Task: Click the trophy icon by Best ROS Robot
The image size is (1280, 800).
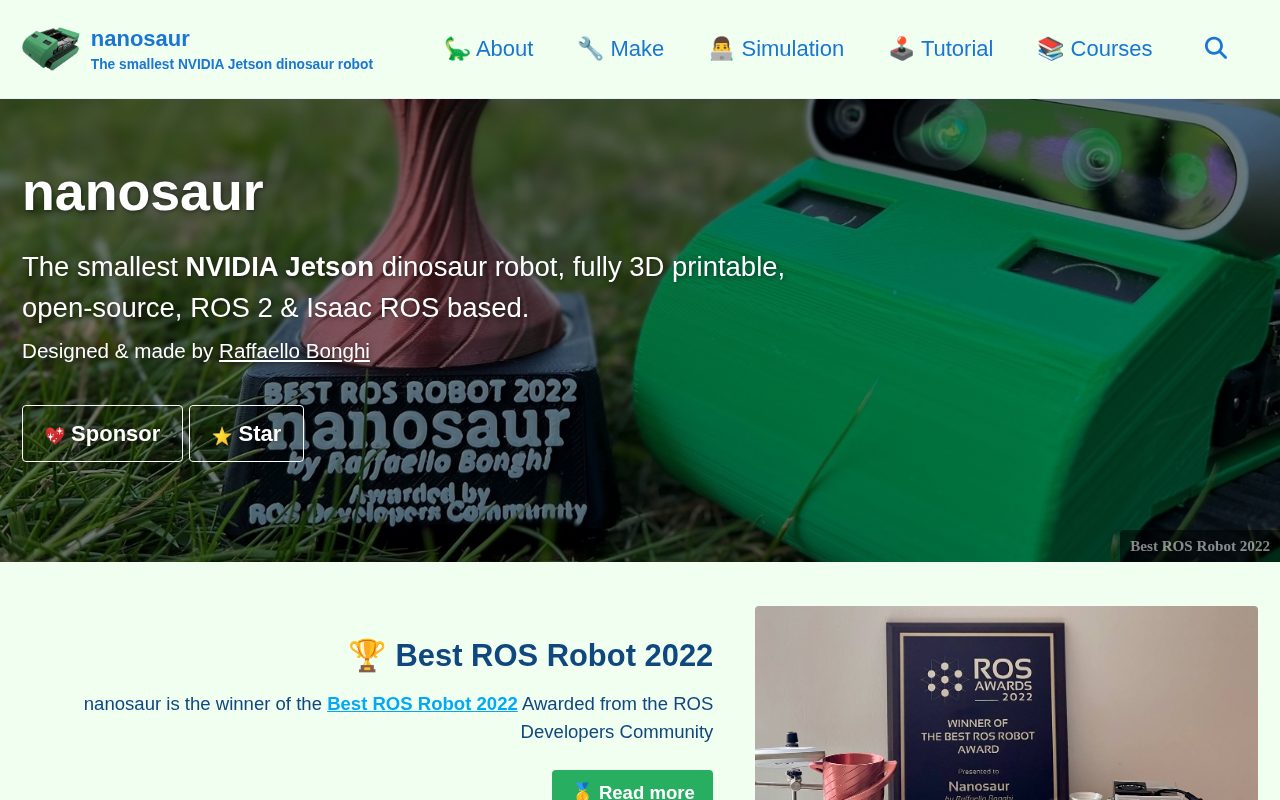Action: click(x=367, y=656)
